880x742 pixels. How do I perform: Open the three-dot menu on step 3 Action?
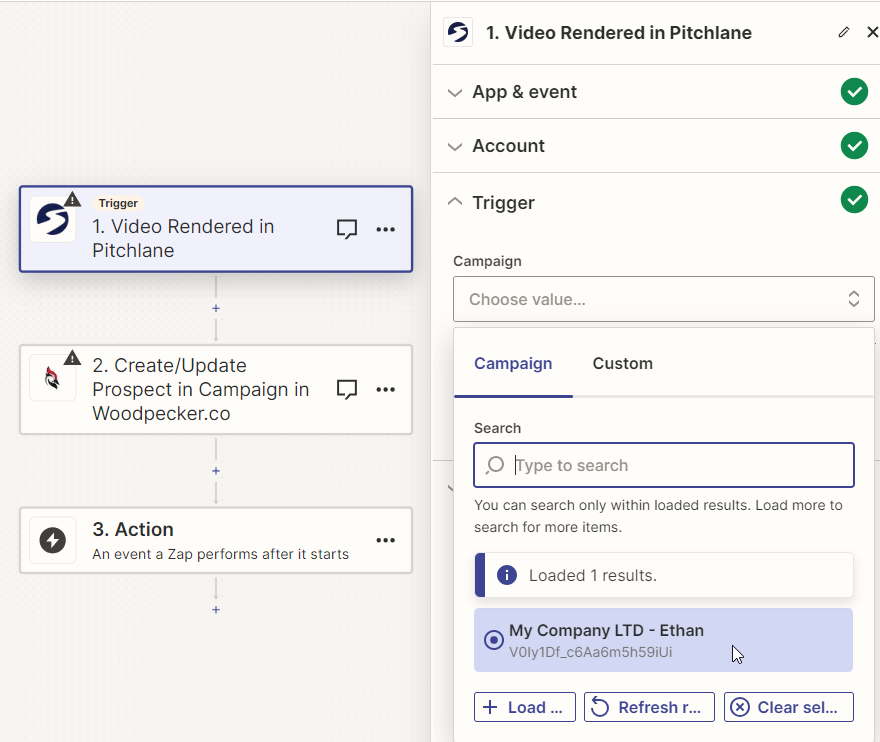click(386, 540)
